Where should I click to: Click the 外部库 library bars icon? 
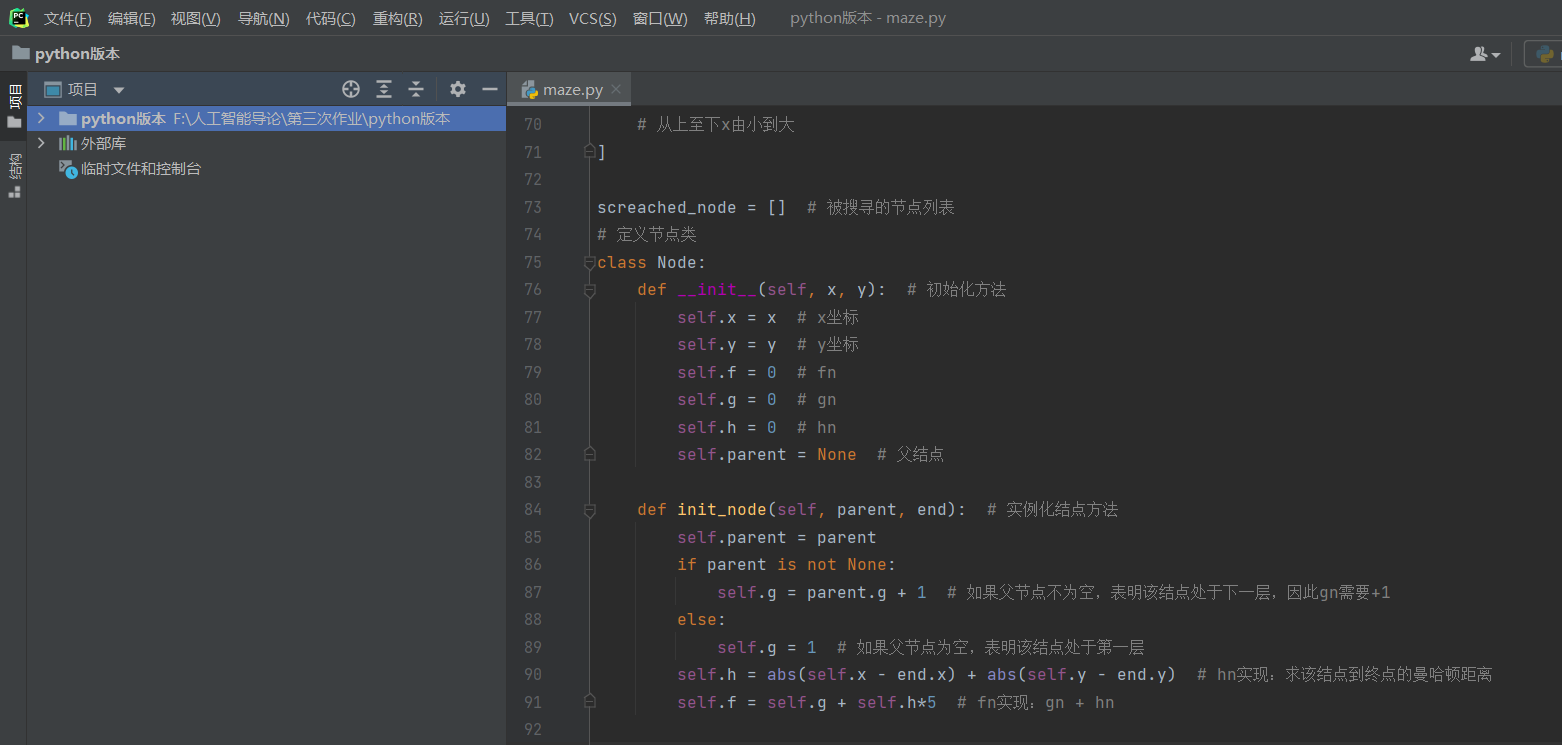click(x=68, y=143)
